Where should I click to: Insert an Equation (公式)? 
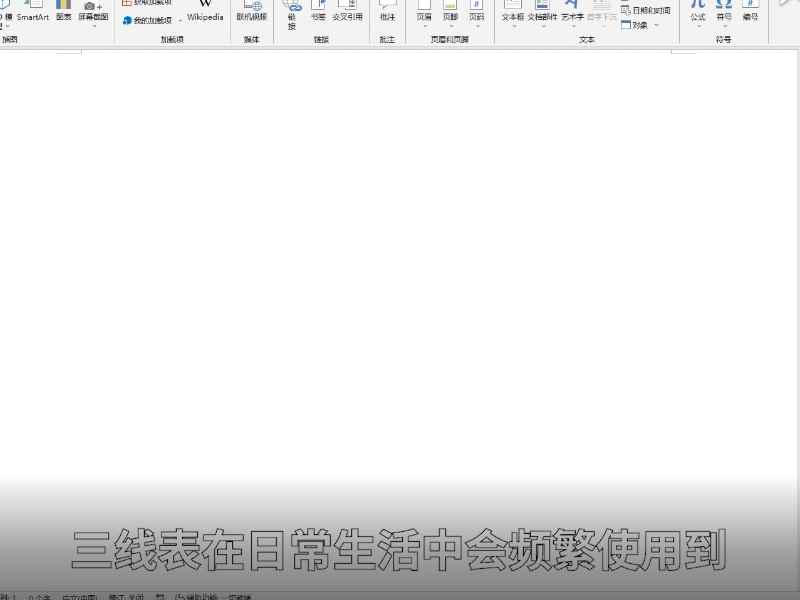[x=697, y=14]
